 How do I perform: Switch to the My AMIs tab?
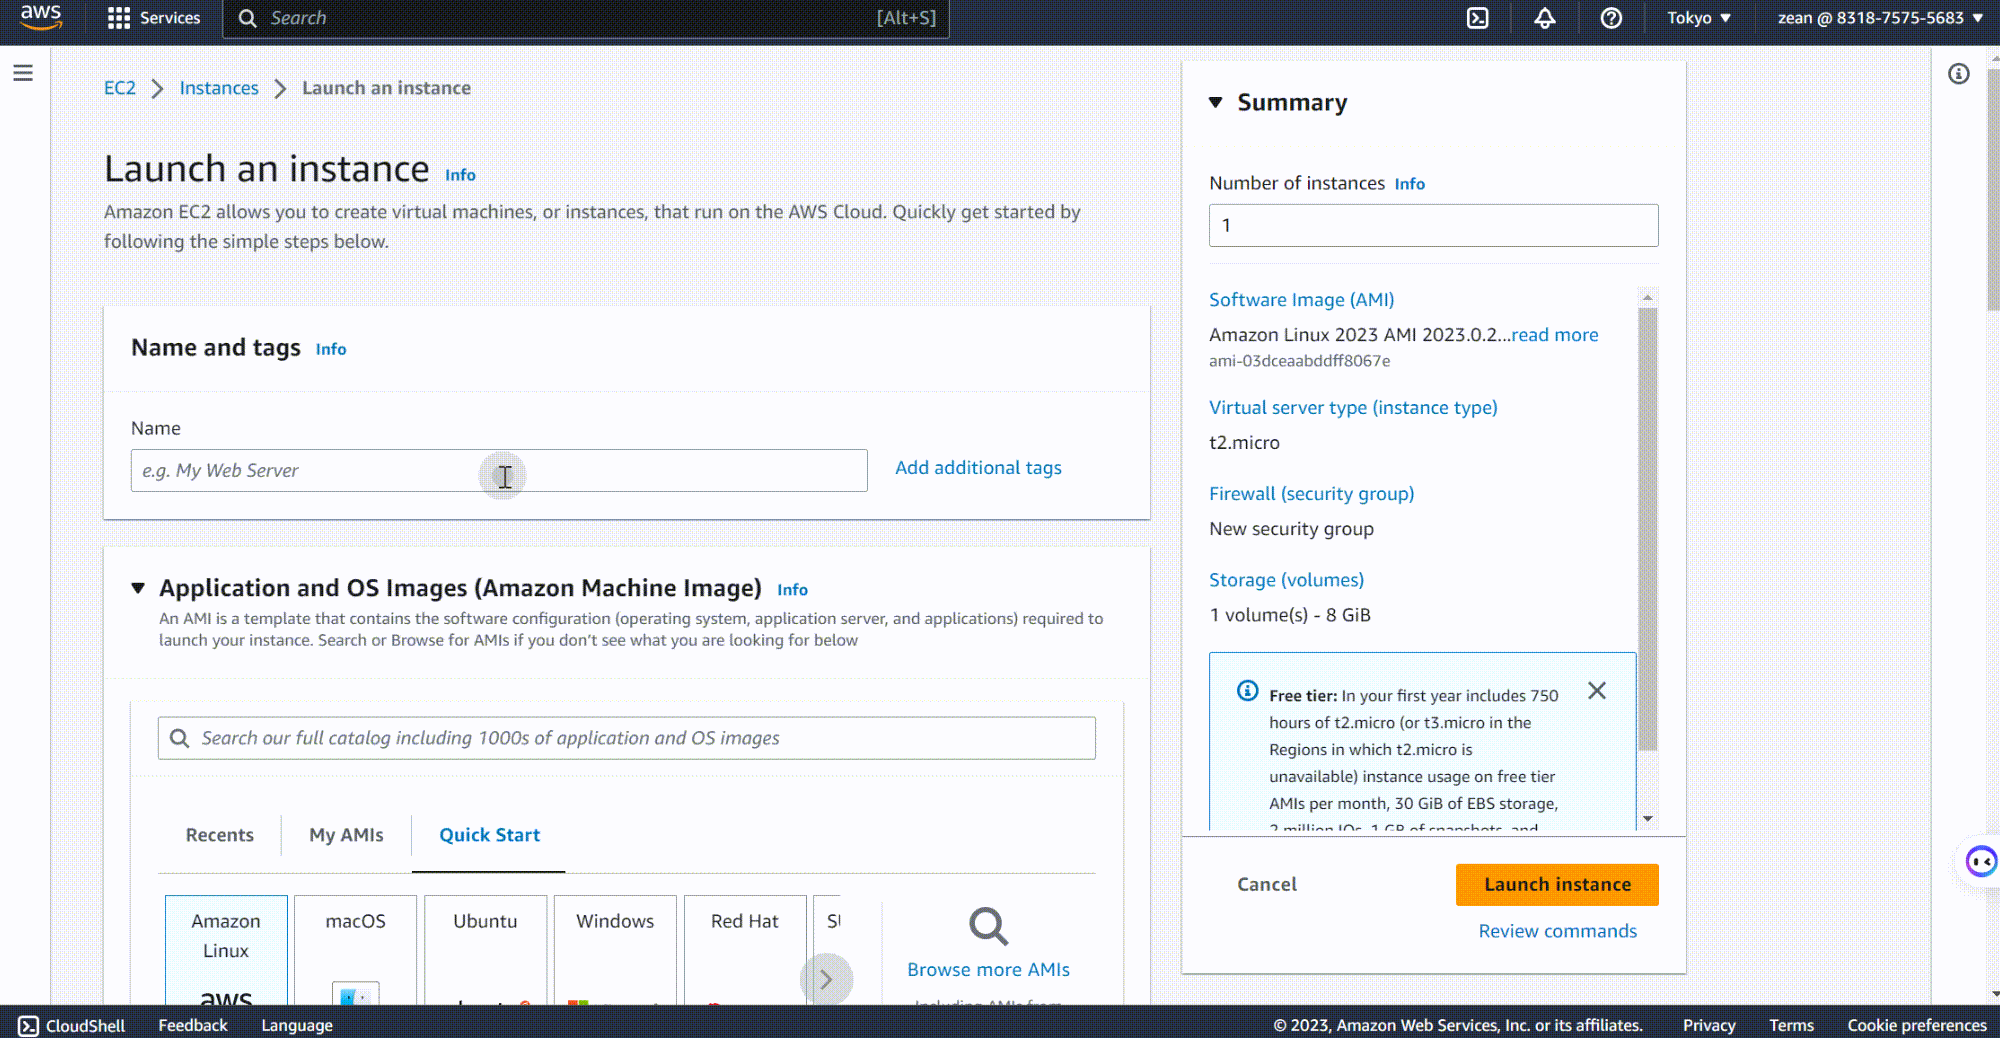pos(346,835)
